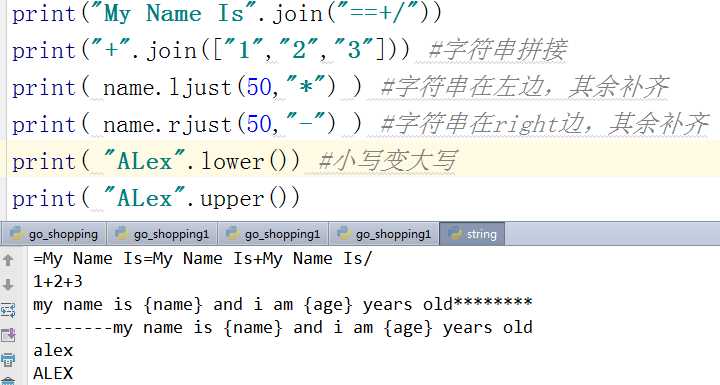Viewport: 720px width, 385px height.
Task: Toggle the Use Soft Wraps icon
Action: coord(8,310)
